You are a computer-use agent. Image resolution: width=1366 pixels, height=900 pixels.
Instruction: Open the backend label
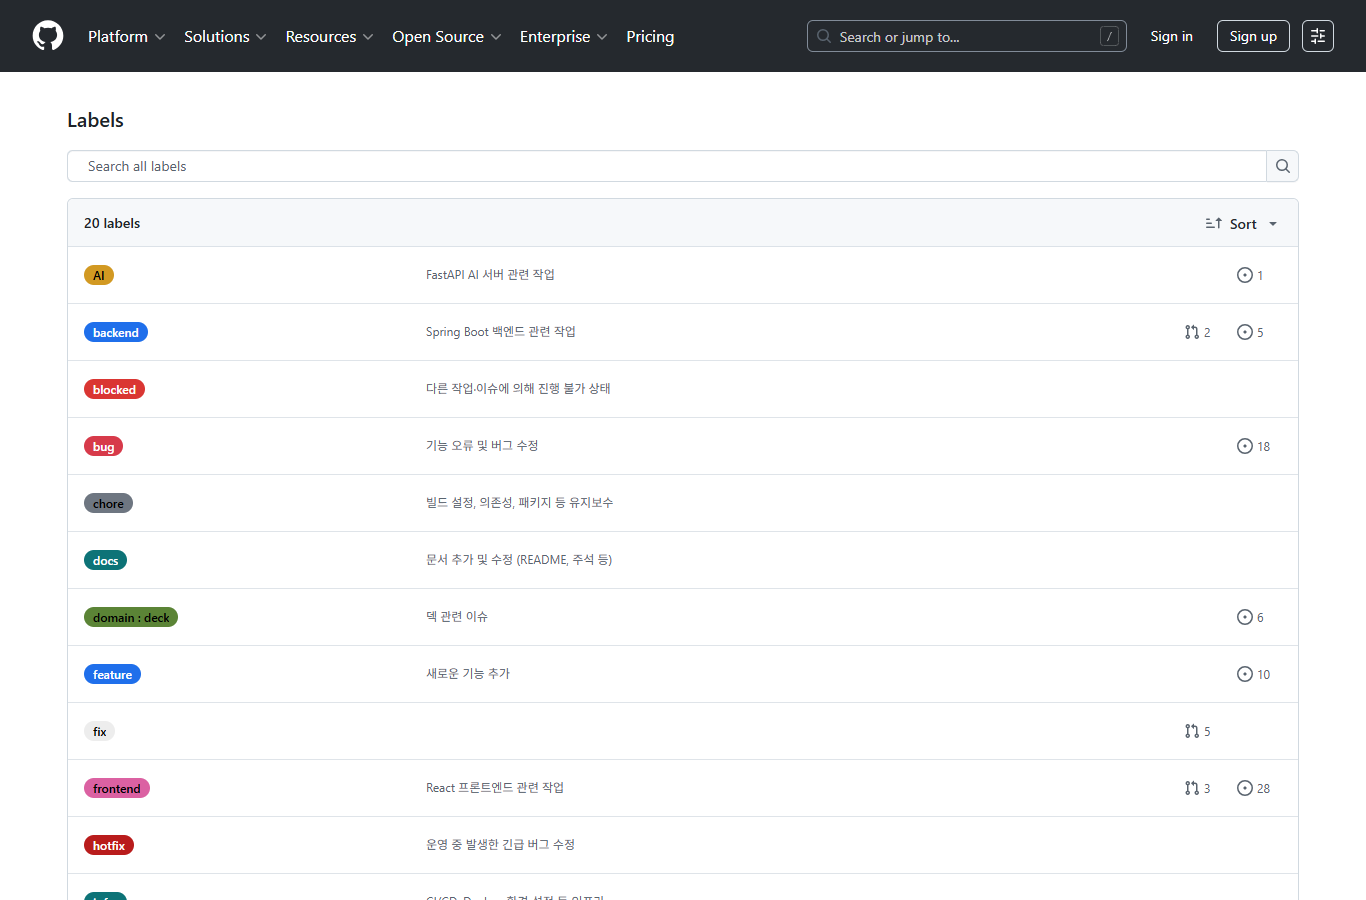click(116, 332)
